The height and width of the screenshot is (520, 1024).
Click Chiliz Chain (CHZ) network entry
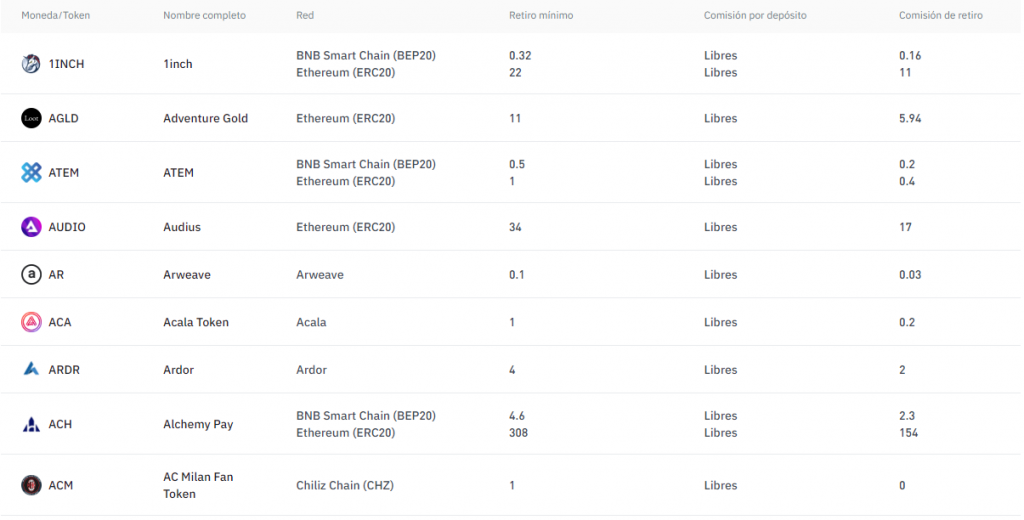345,485
